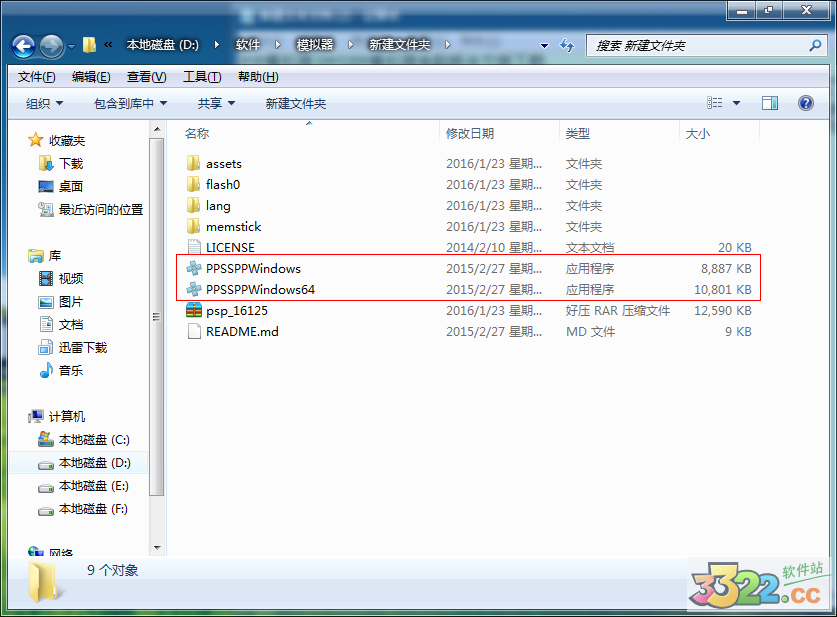Open 迅雷下载 library
This screenshot has height=617, width=837.
click(x=73, y=348)
